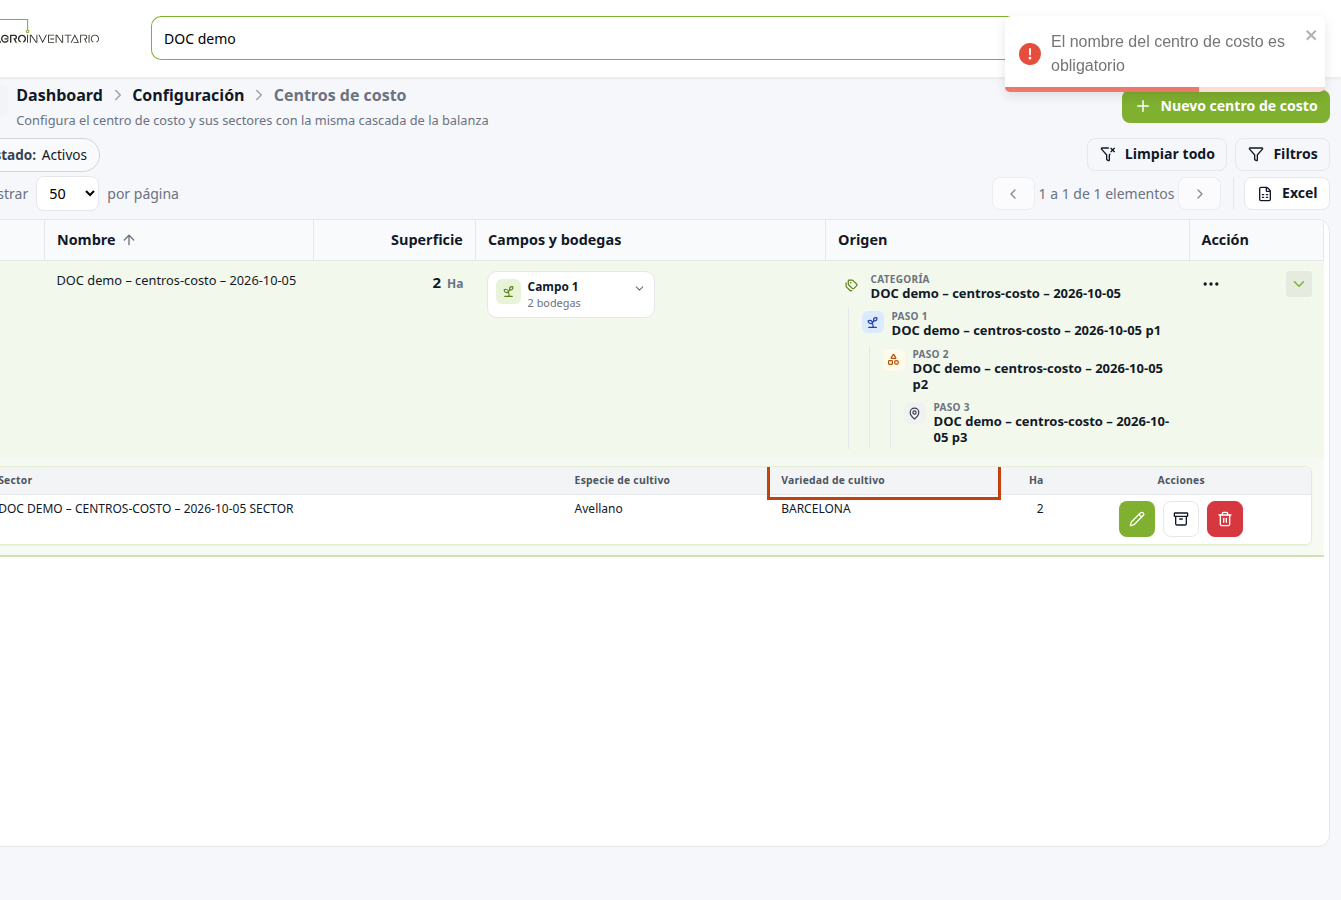Go to Configuración in the breadcrumb
Image resolution: width=1341 pixels, height=900 pixels.
pos(188,95)
